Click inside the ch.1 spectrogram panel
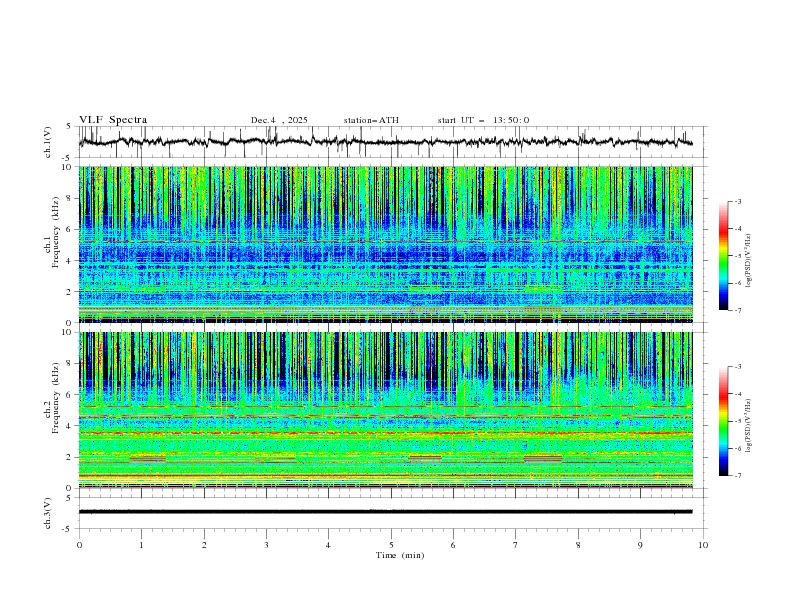The image size is (792, 612). tap(385, 244)
